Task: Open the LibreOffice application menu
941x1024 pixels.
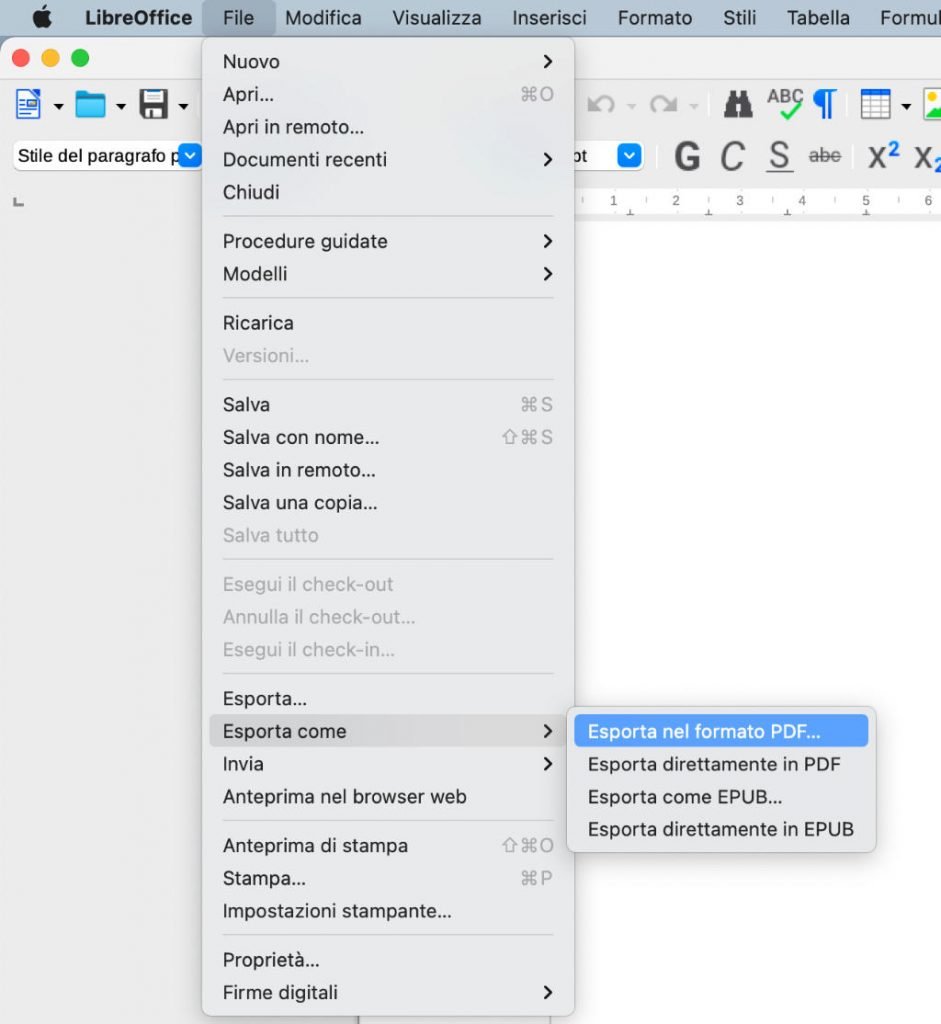Action: coord(138,18)
